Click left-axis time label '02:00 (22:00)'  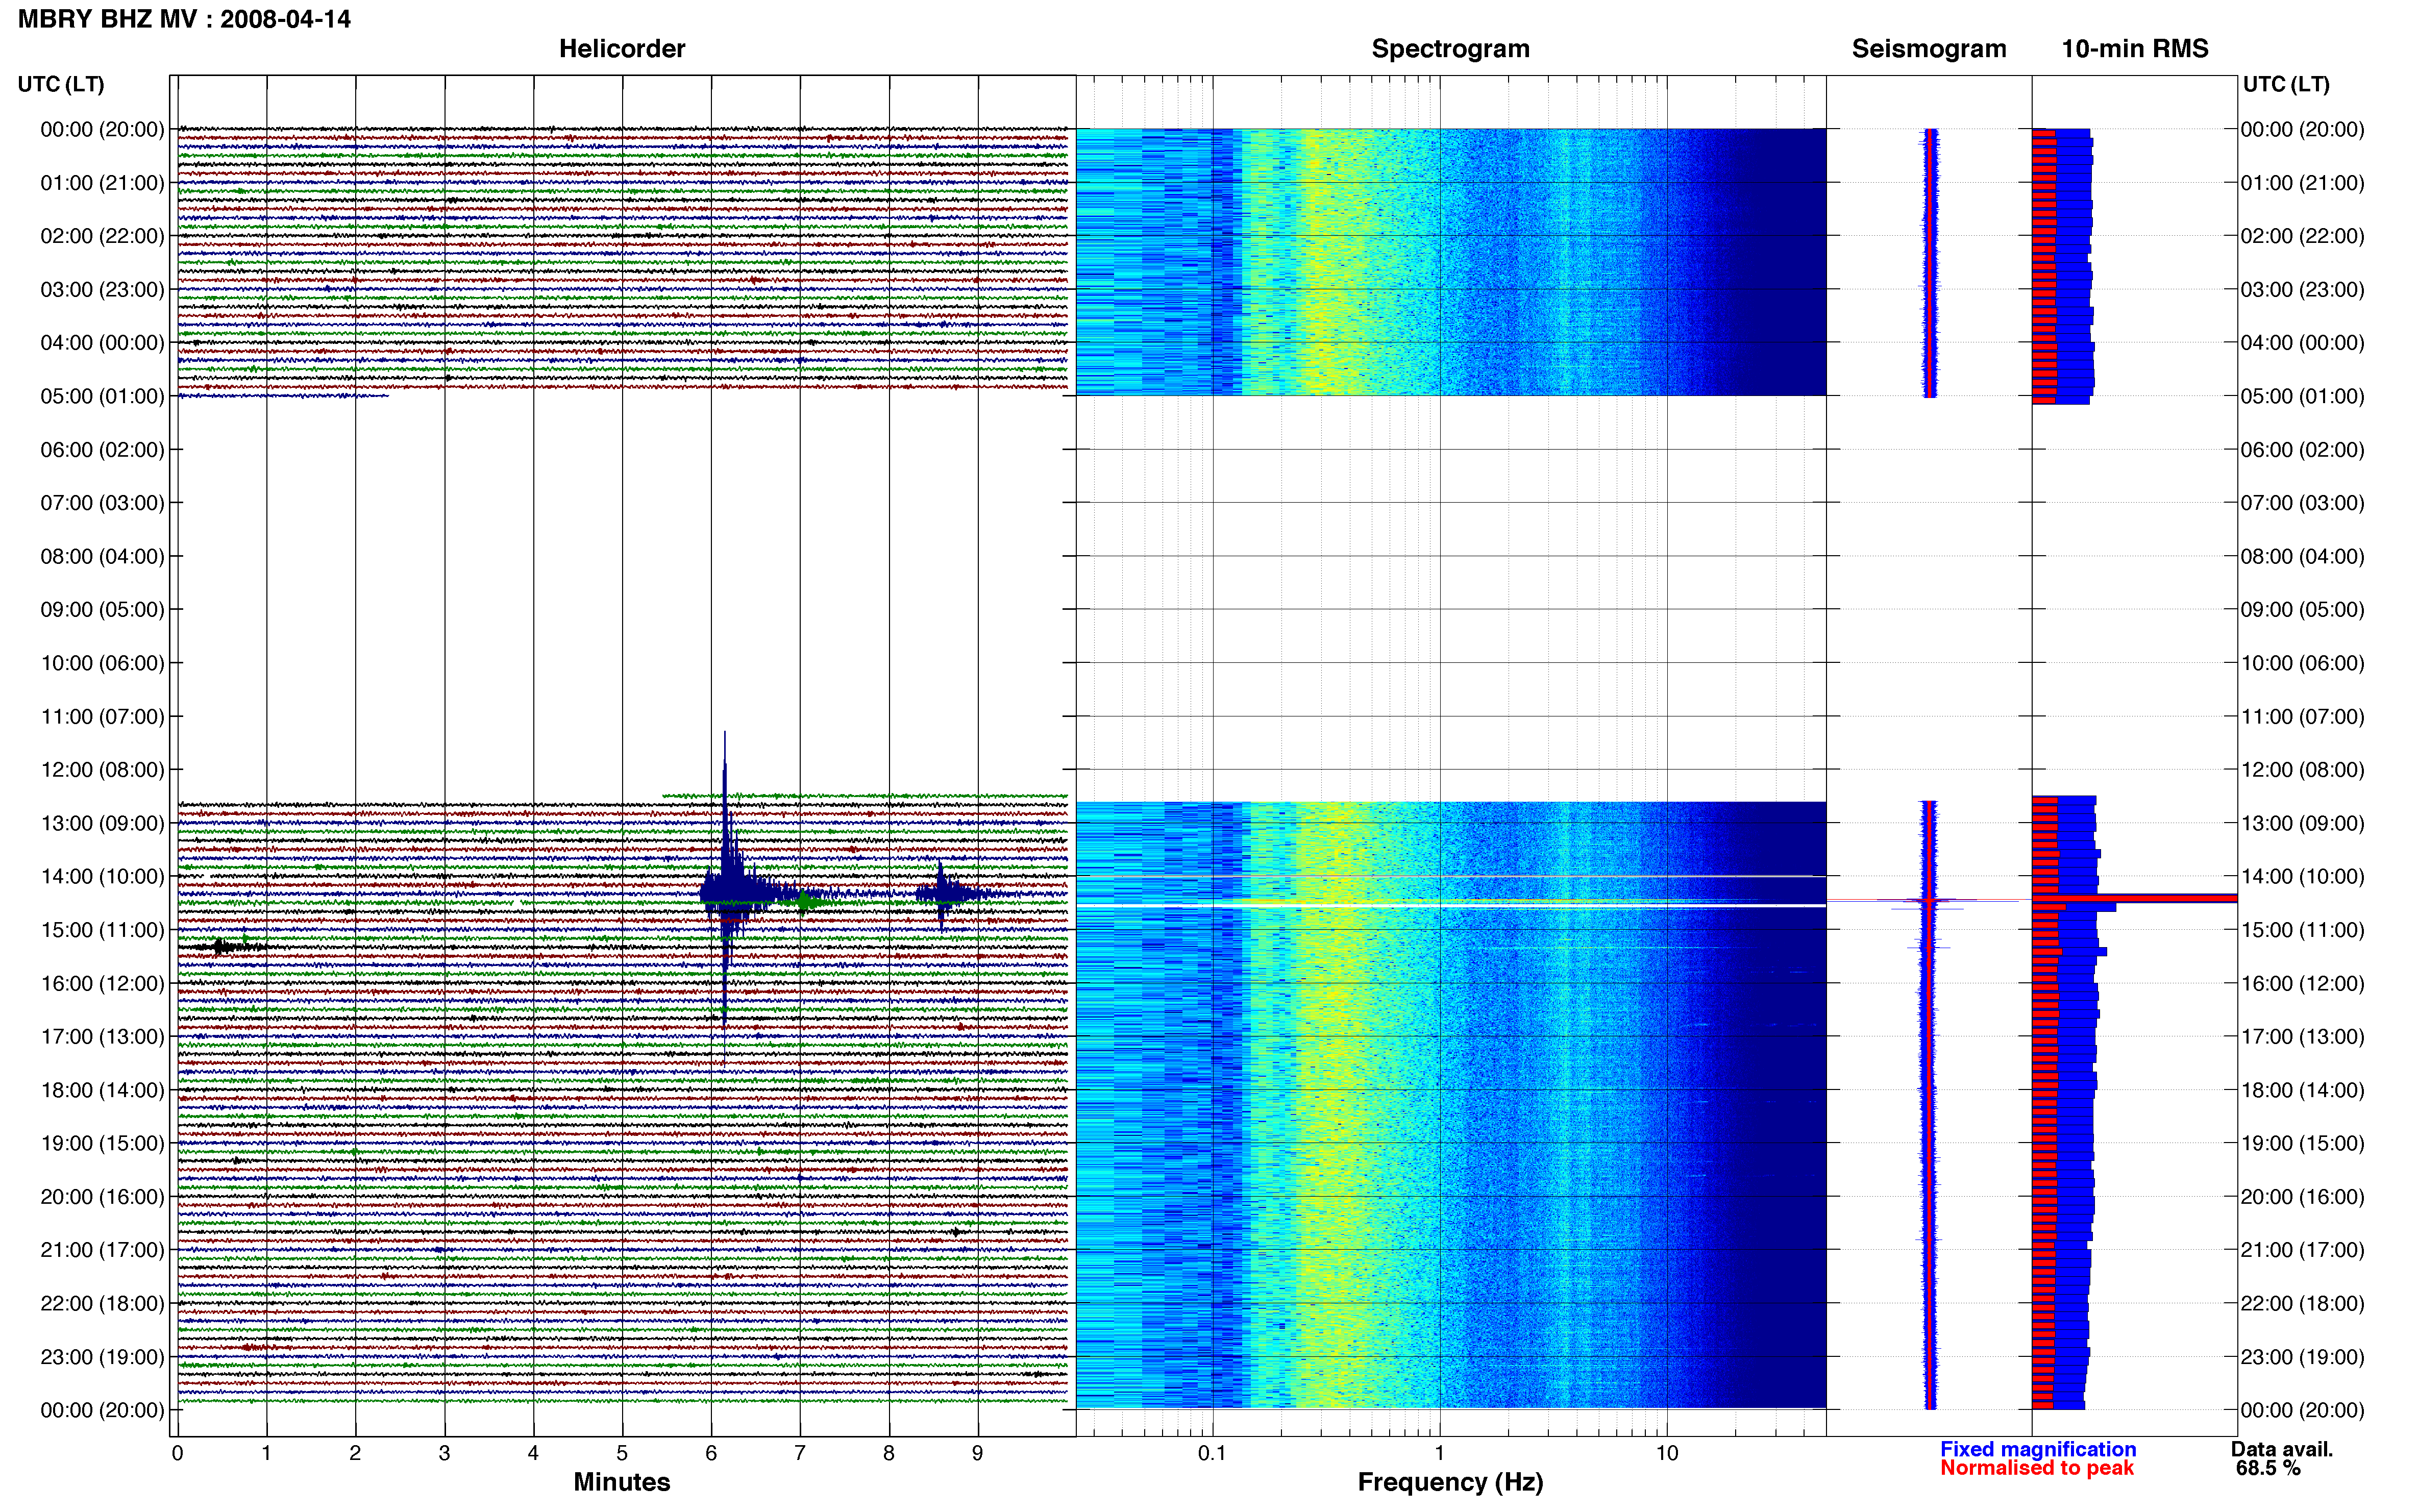tap(102, 236)
